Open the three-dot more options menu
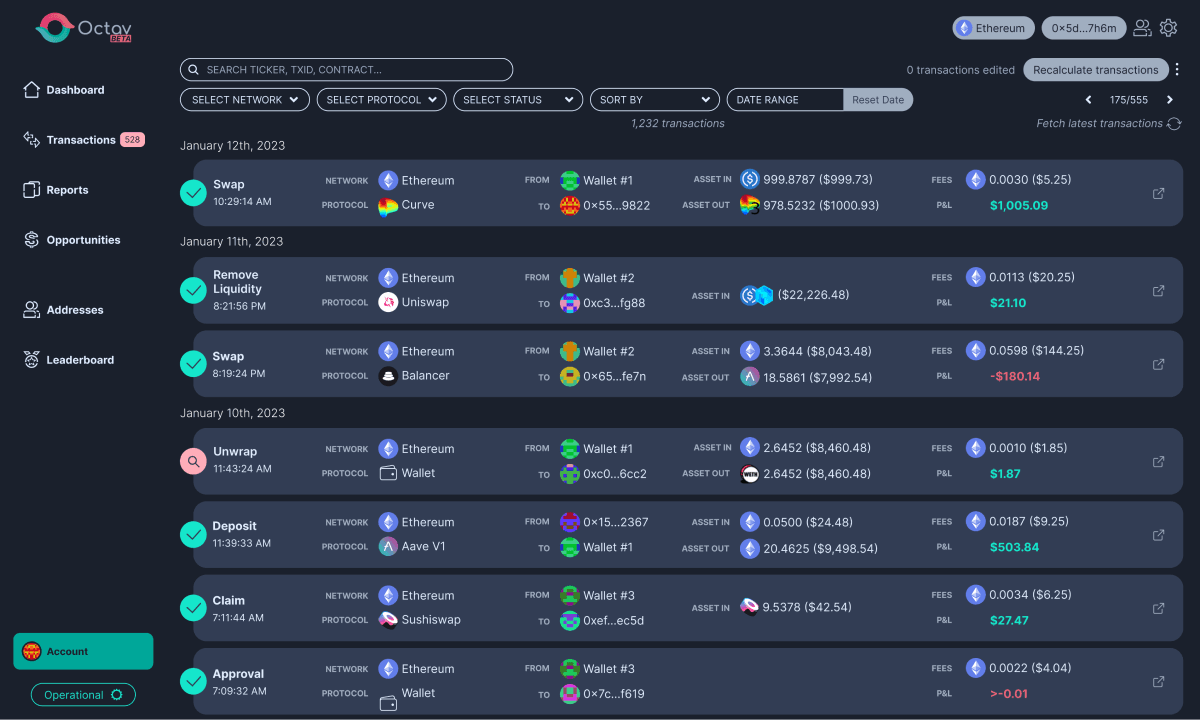The width and height of the screenshot is (1200, 720). [x=1177, y=70]
